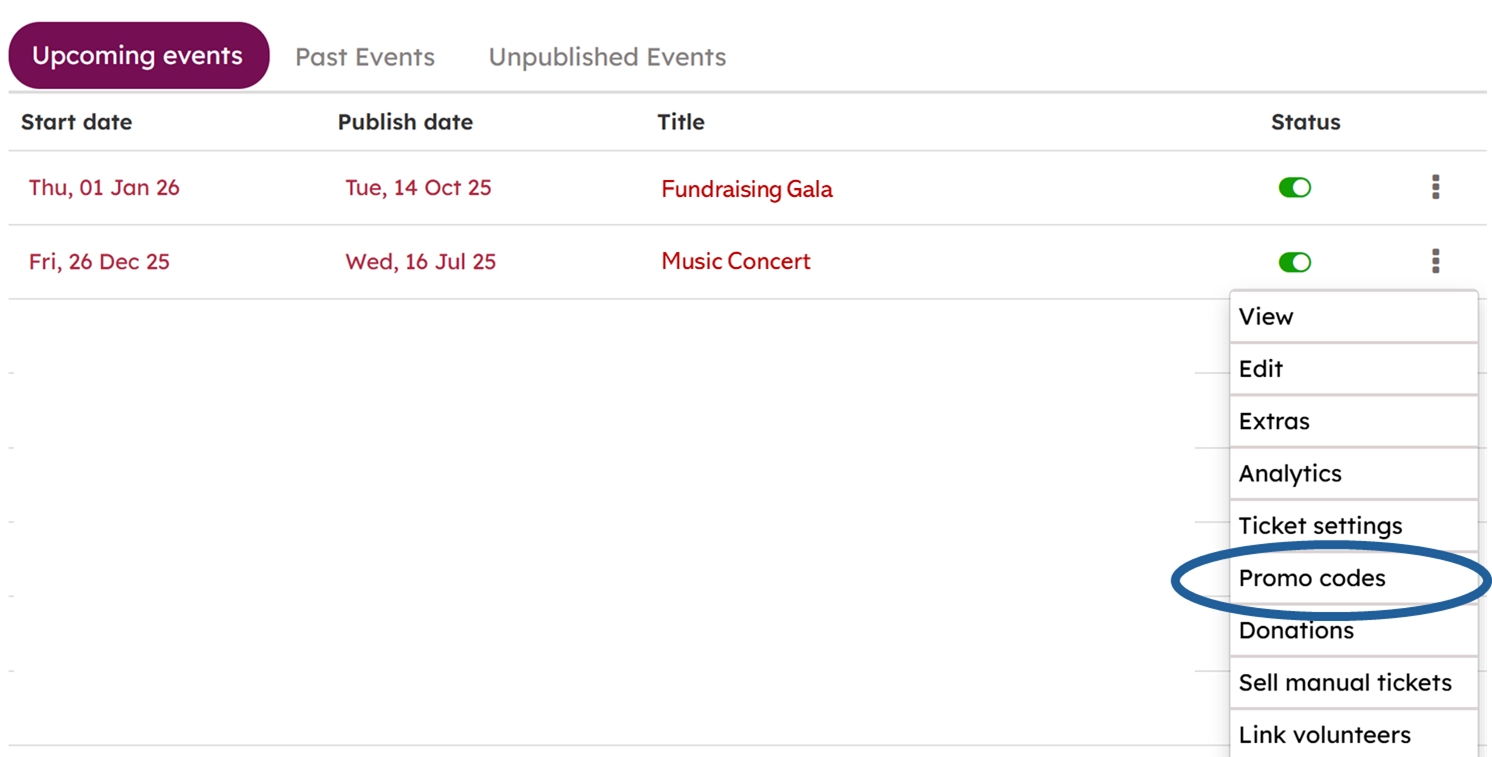1492x757 pixels.
Task: Switch to Past Events tab
Action: click(x=365, y=57)
